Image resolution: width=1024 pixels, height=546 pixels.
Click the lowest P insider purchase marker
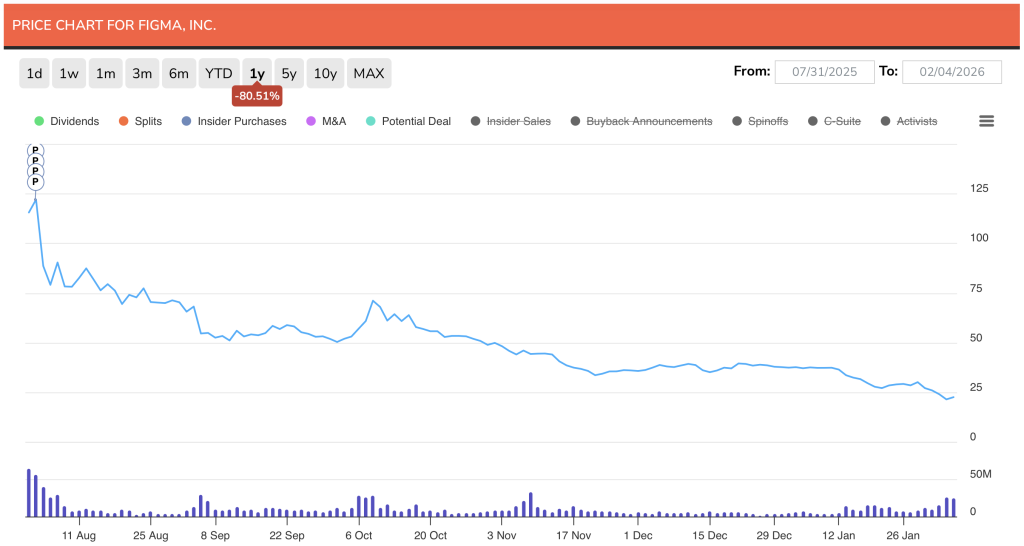coord(35,182)
